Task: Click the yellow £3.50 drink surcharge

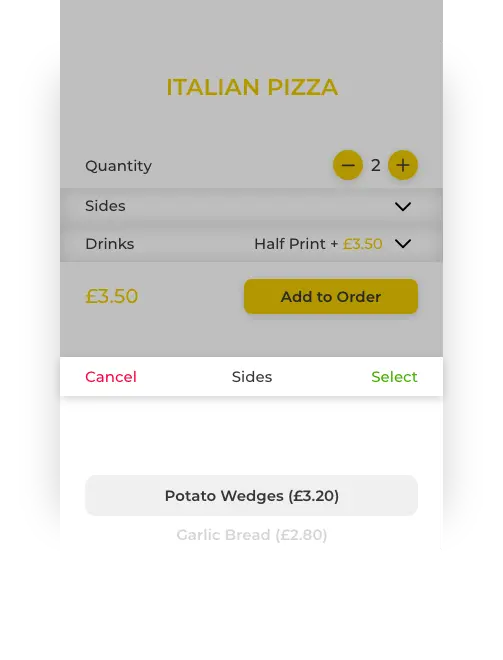Action: [362, 244]
